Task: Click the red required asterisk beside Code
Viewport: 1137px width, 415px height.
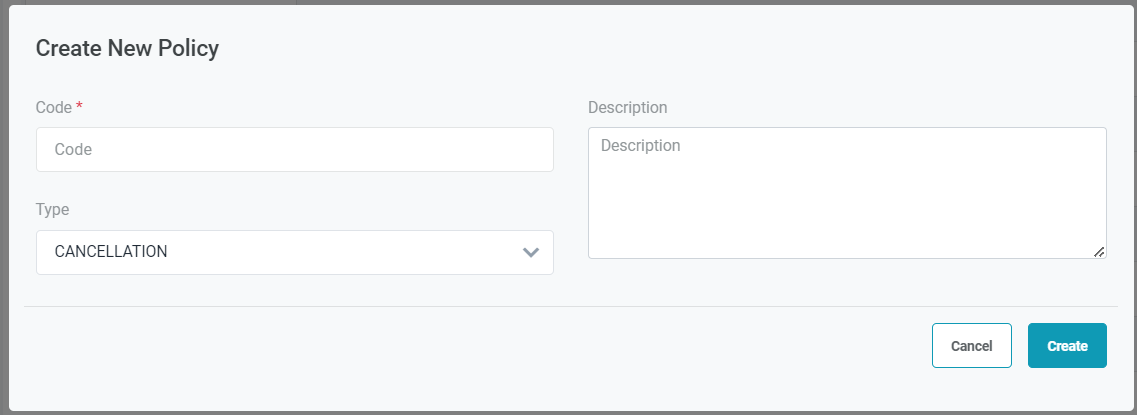Action: 79,106
